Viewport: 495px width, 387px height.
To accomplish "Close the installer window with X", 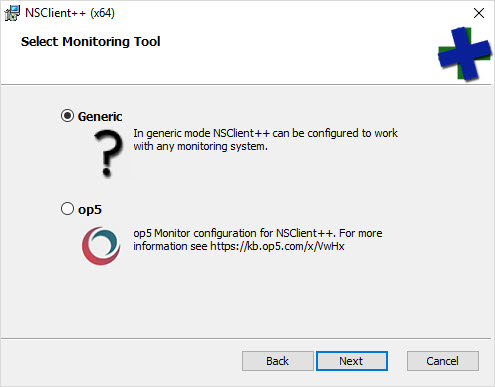I will (479, 13).
